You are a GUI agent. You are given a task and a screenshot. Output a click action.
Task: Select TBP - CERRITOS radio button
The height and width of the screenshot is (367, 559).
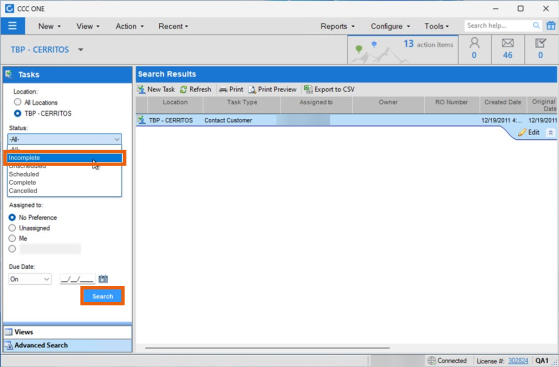(17, 113)
